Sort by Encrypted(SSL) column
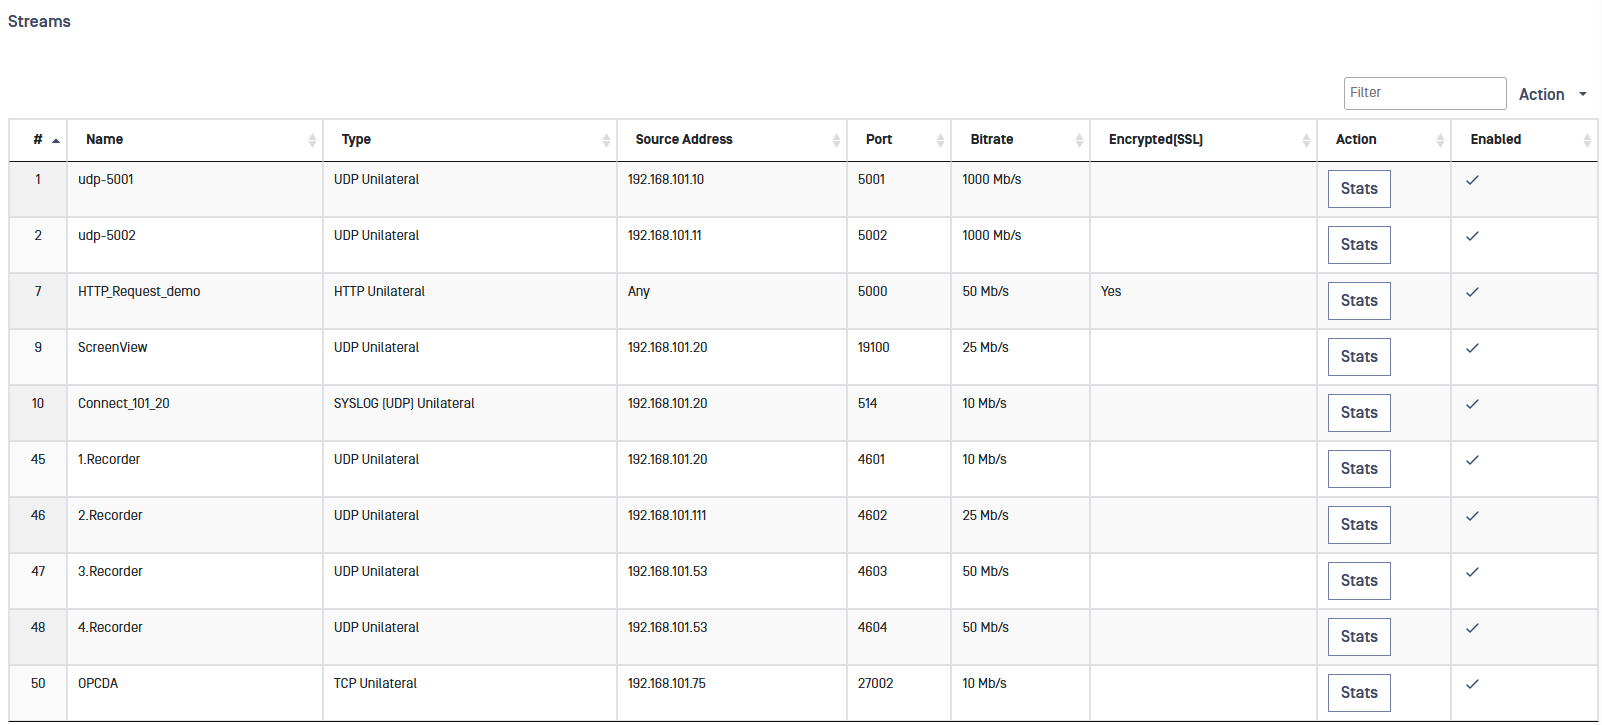This screenshot has height=725, width=1602. tap(1306, 141)
